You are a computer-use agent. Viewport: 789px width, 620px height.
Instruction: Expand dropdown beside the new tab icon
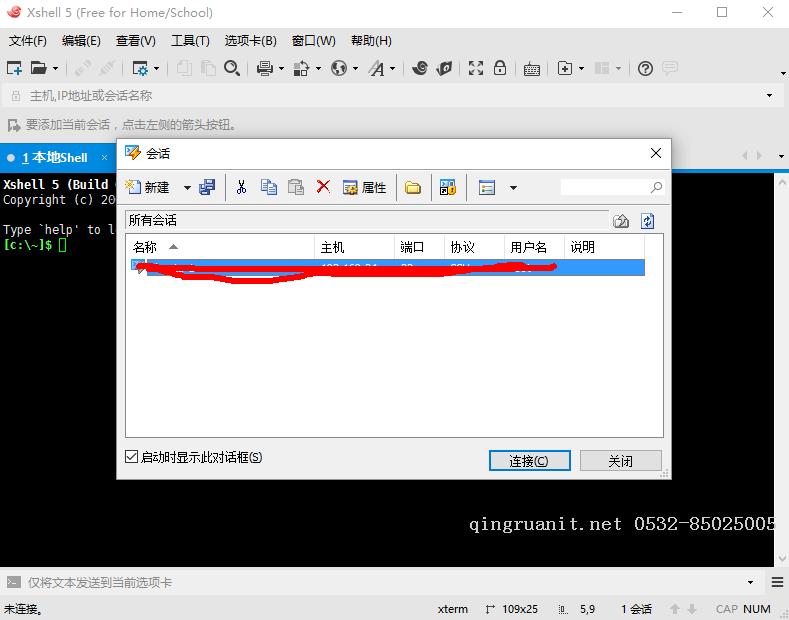[581, 68]
